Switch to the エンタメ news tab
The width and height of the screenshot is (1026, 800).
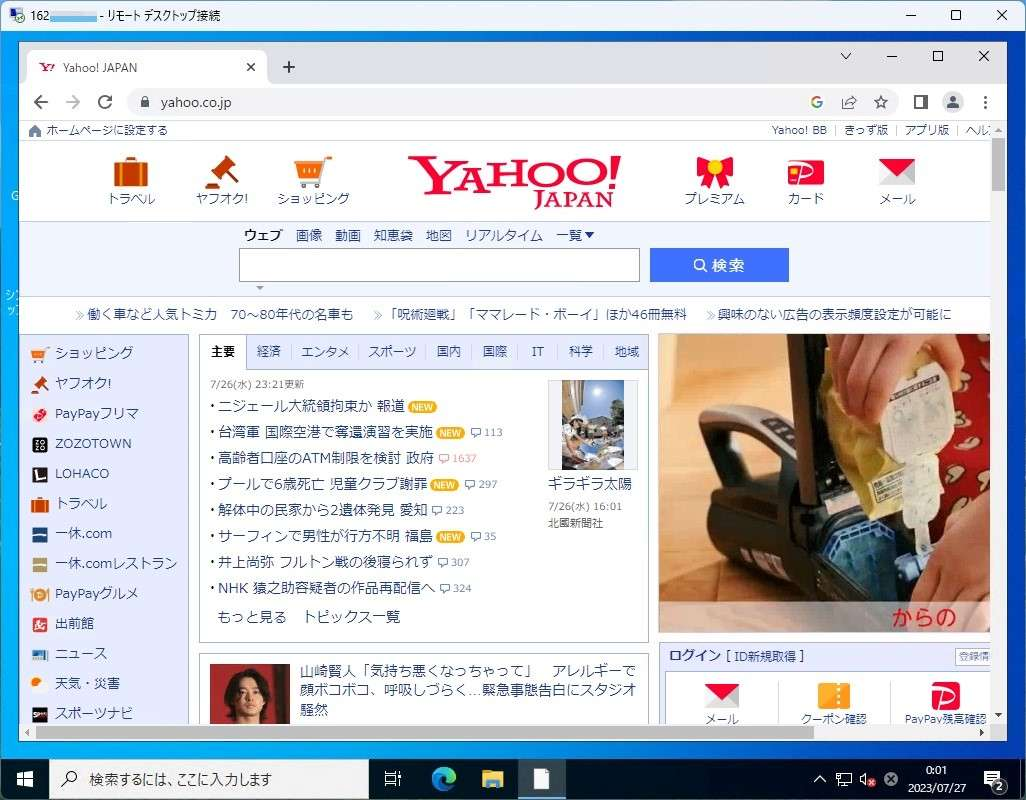tap(325, 351)
